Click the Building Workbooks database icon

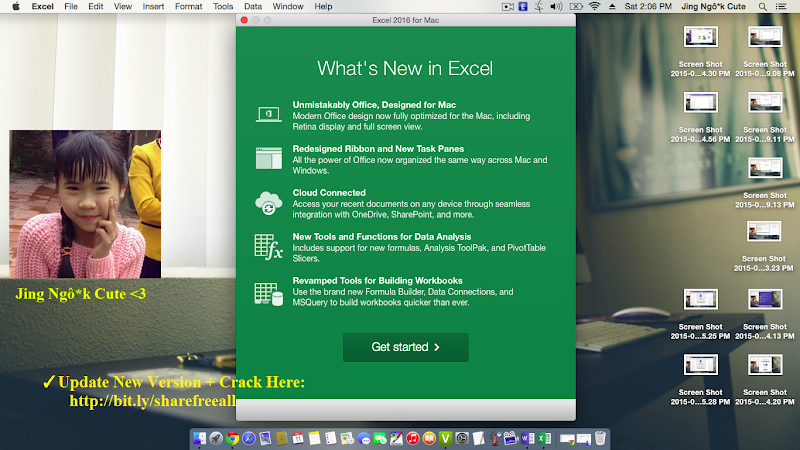268,294
